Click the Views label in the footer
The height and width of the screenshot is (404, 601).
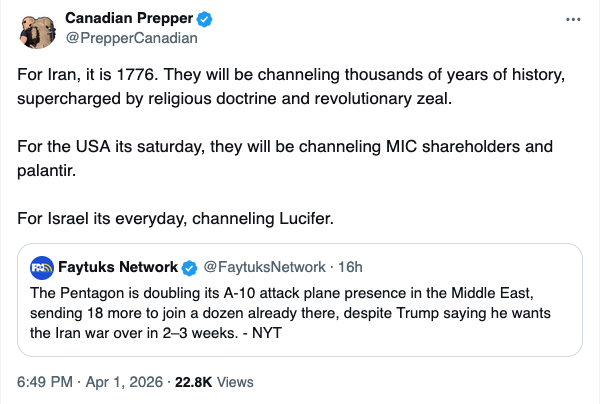(235, 381)
